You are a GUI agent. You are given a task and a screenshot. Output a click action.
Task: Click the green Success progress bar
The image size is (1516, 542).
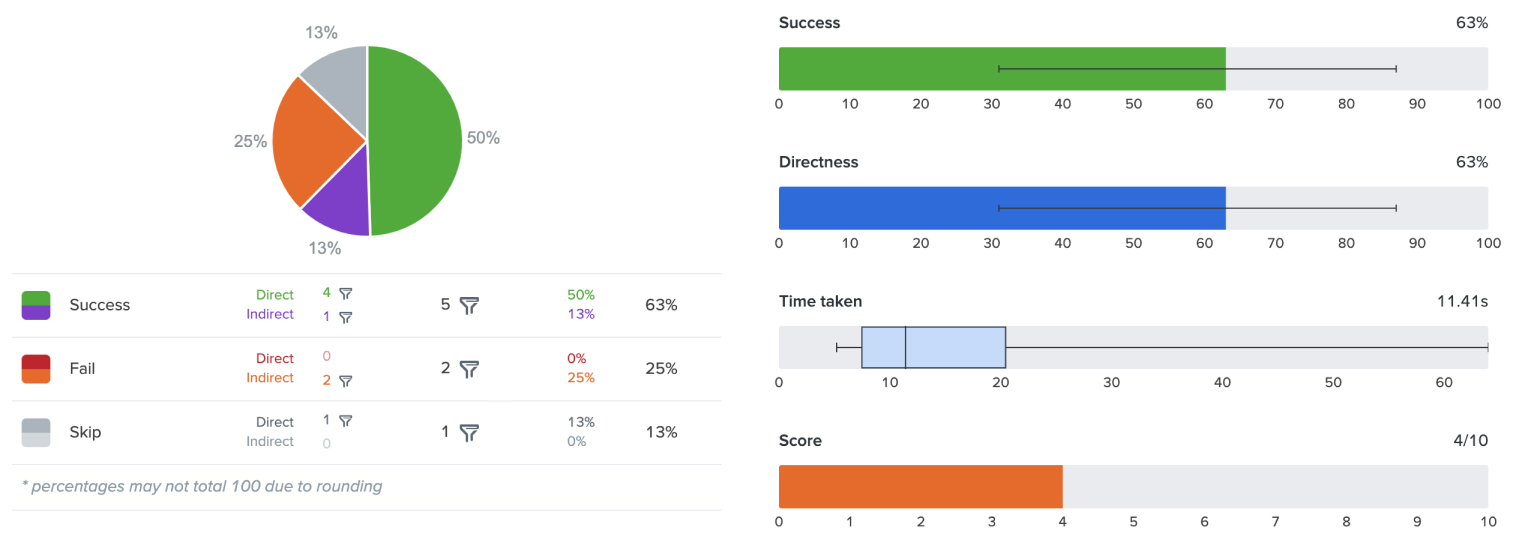1000,68
